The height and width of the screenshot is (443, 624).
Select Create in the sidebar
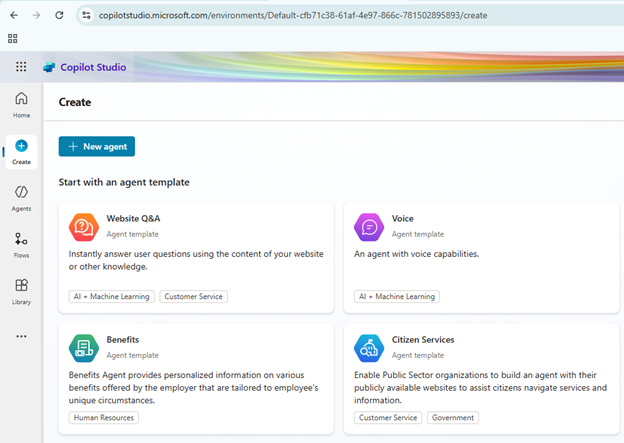click(21, 152)
